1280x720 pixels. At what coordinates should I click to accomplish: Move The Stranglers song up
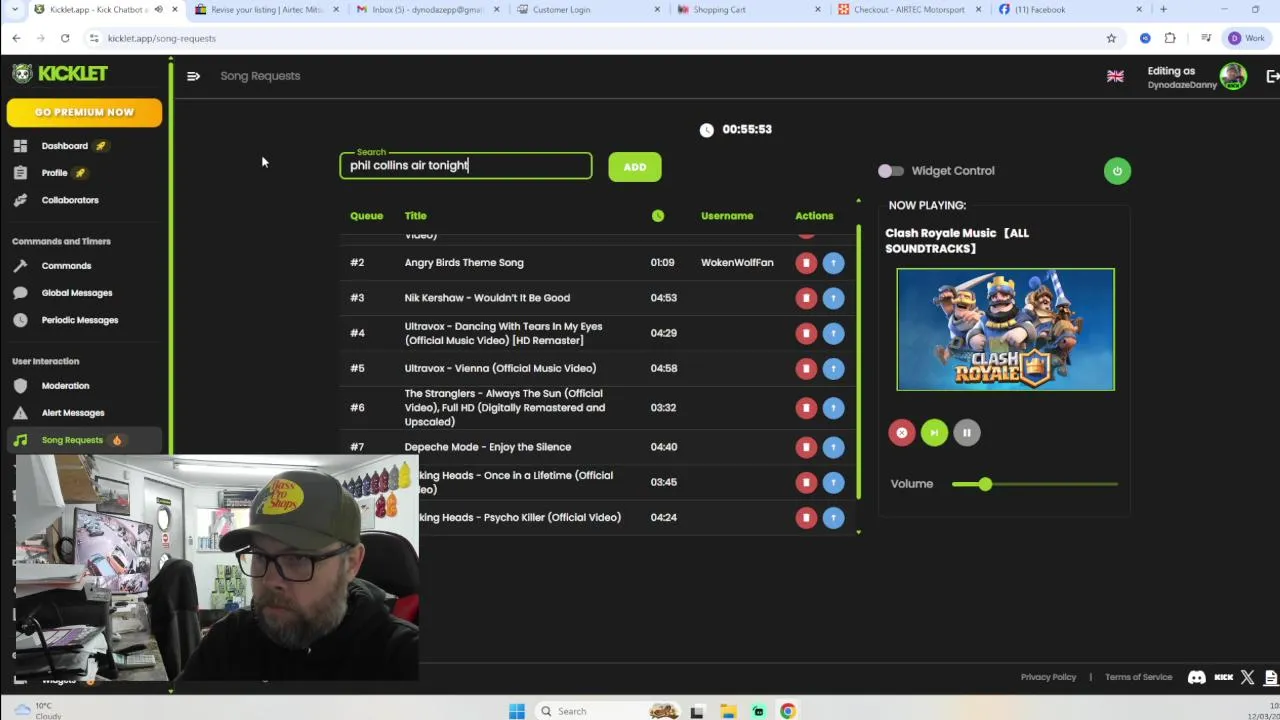(x=833, y=408)
